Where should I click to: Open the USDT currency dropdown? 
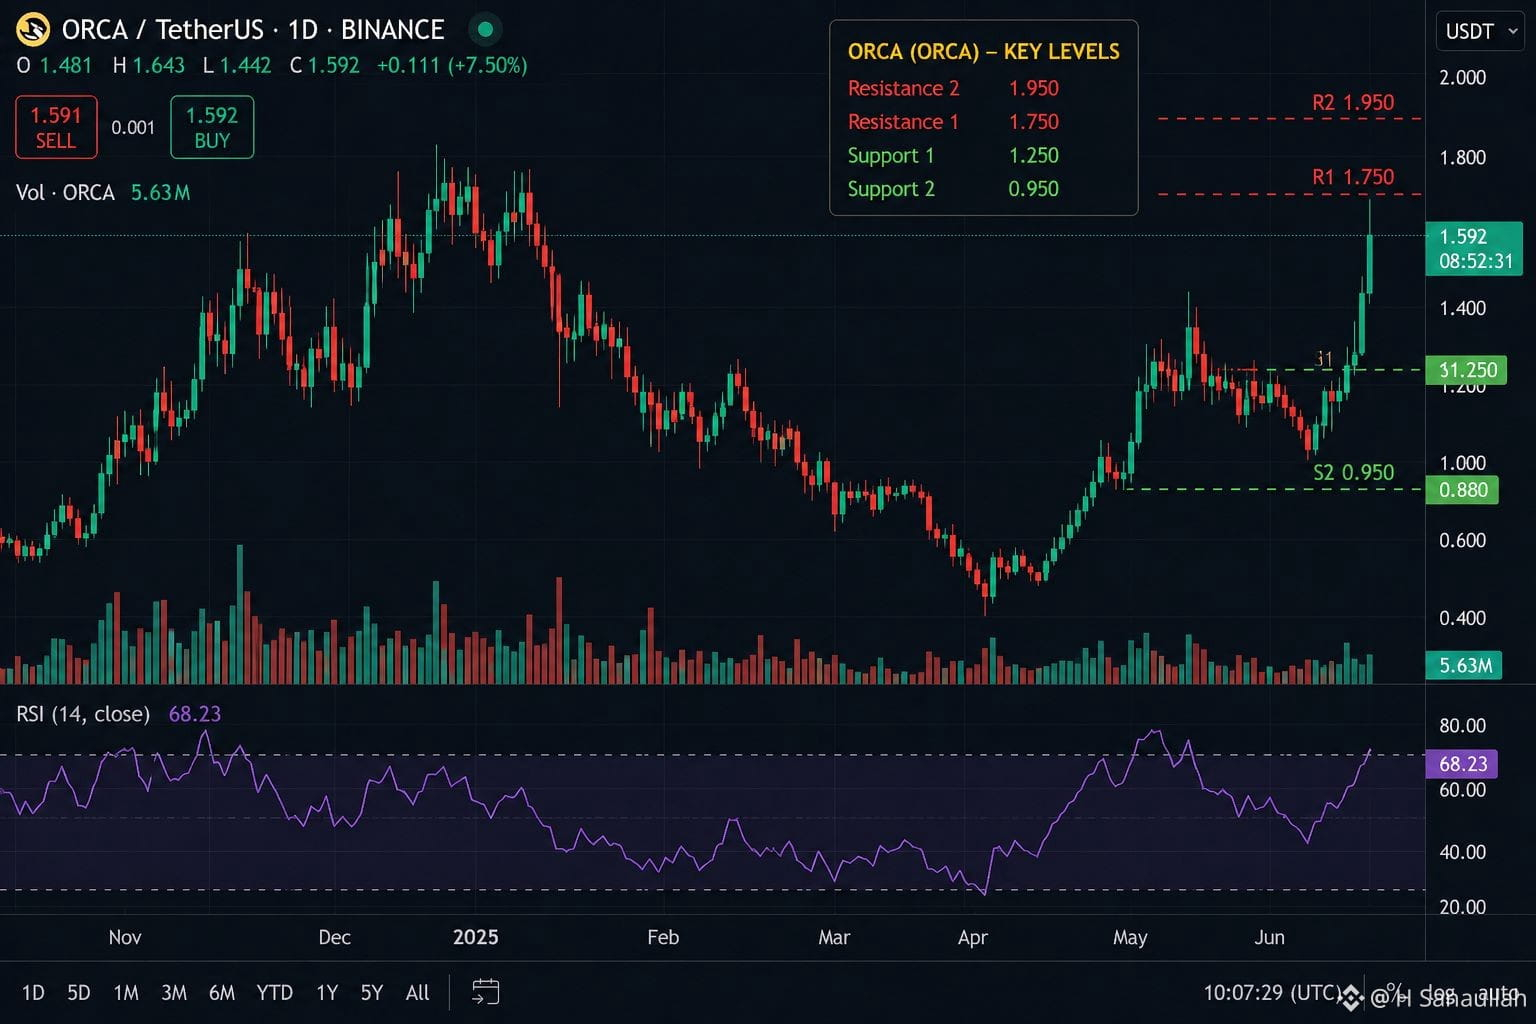point(1481,31)
